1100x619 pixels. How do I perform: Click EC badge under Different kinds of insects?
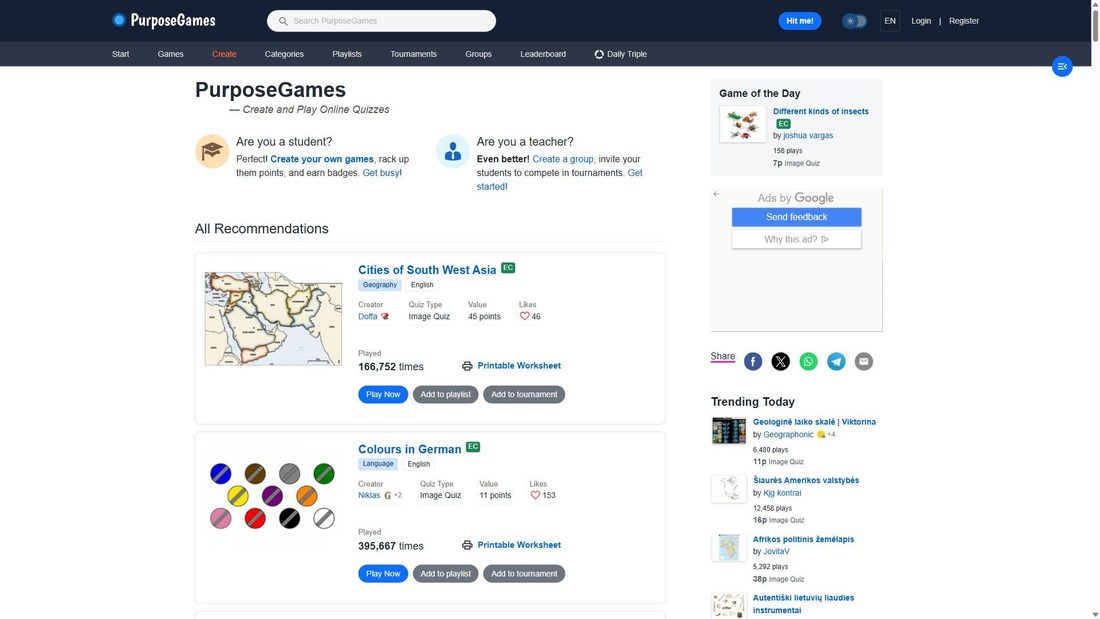tap(783, 124)
